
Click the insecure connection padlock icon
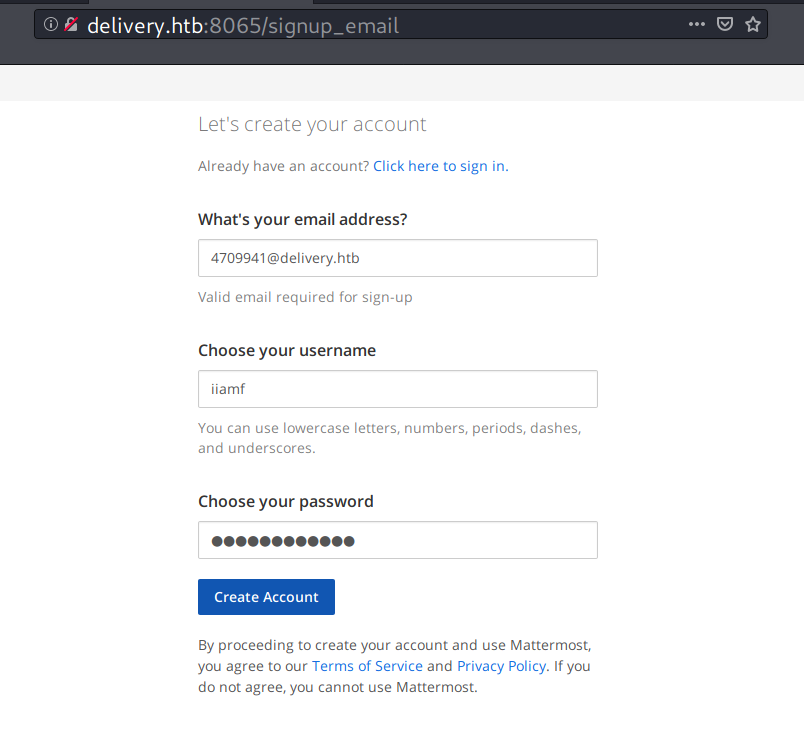[x=71, y=24]
